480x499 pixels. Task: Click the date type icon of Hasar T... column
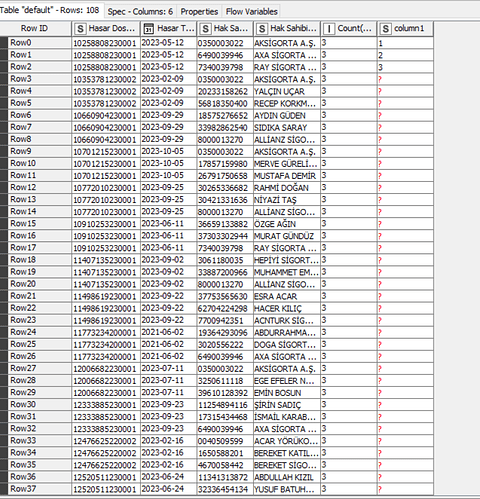click(148, 29)
